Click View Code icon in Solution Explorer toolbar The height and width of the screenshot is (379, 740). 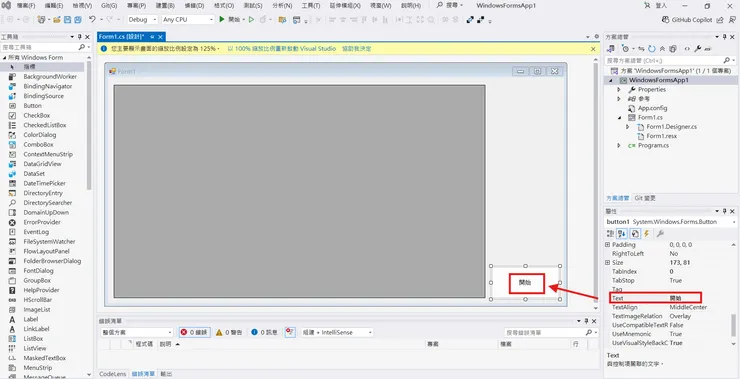687,49
